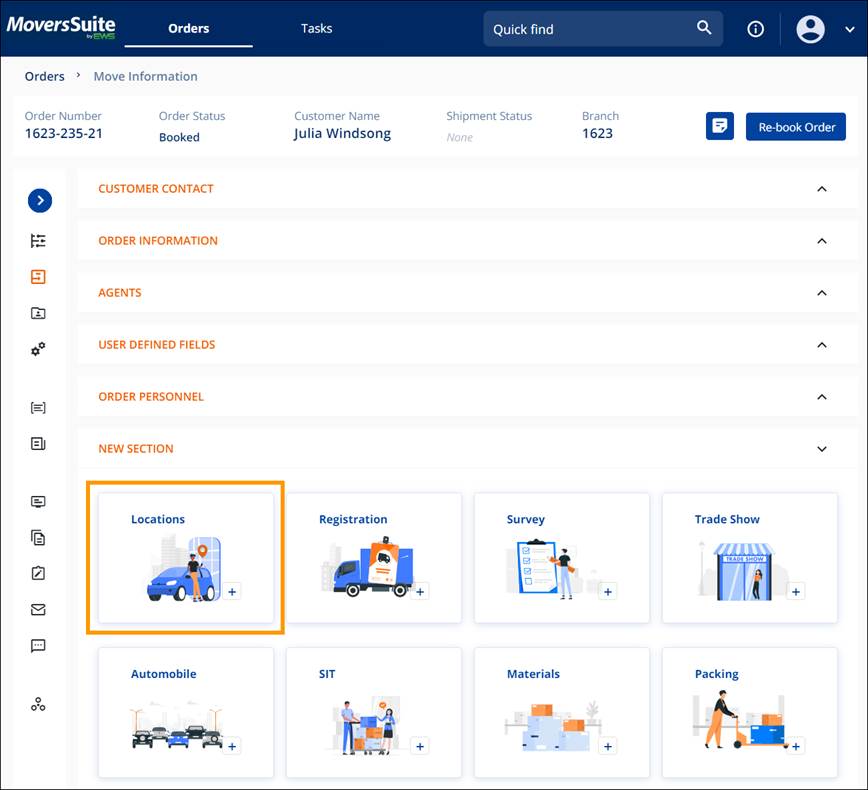868x790 pixels.
Task: Expand the NEW SECTION panel
Action: point(821,449)
